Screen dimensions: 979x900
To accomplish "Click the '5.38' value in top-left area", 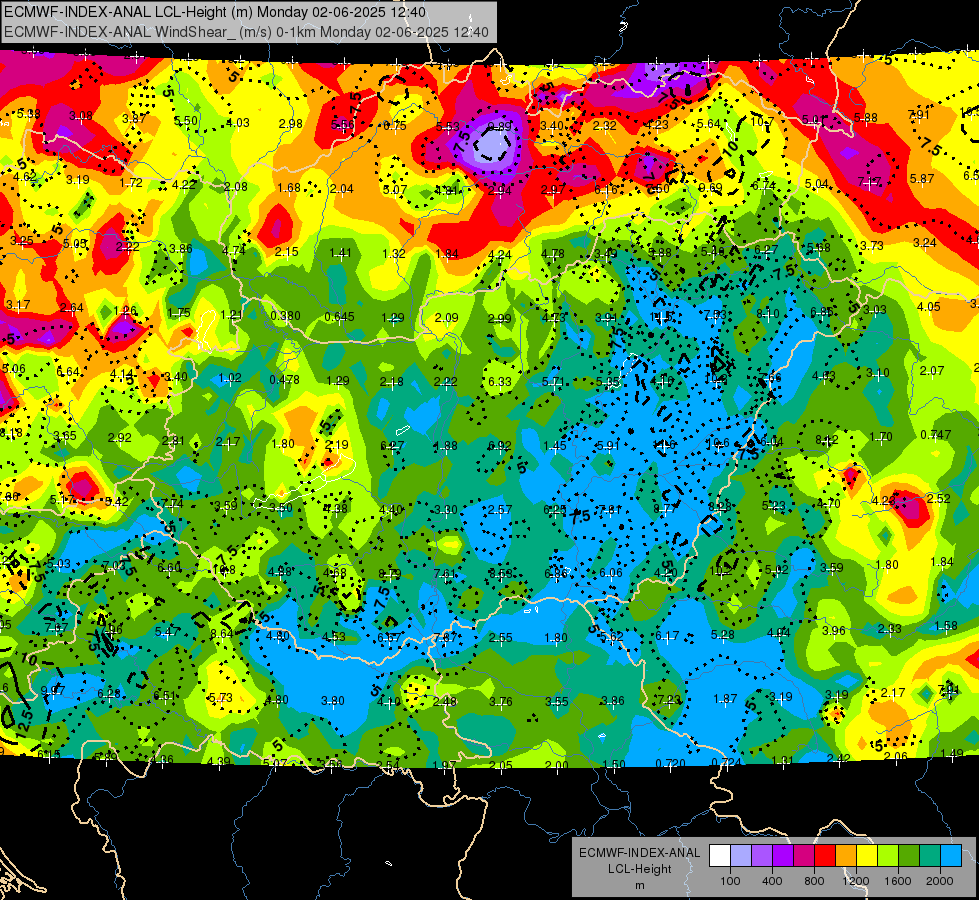I will coord(29,114).
